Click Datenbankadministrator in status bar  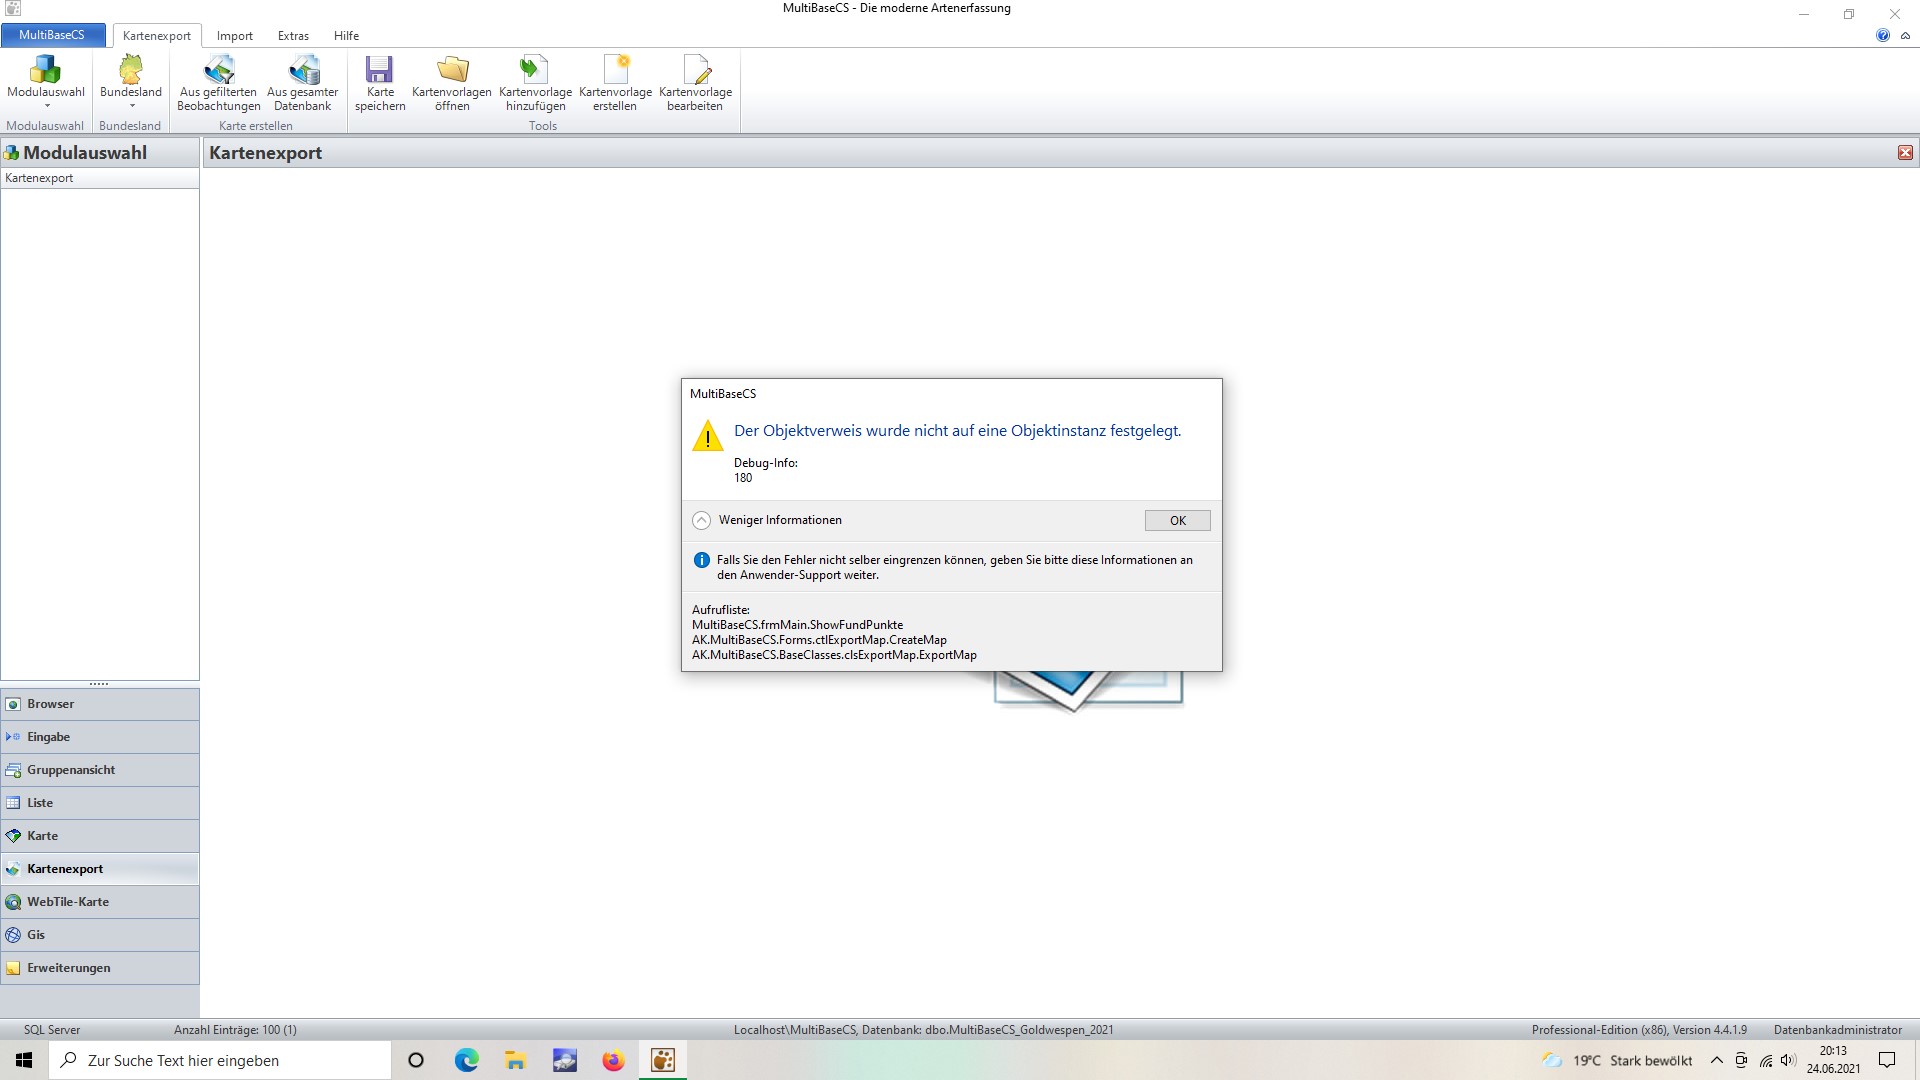coord(1838,1030)
